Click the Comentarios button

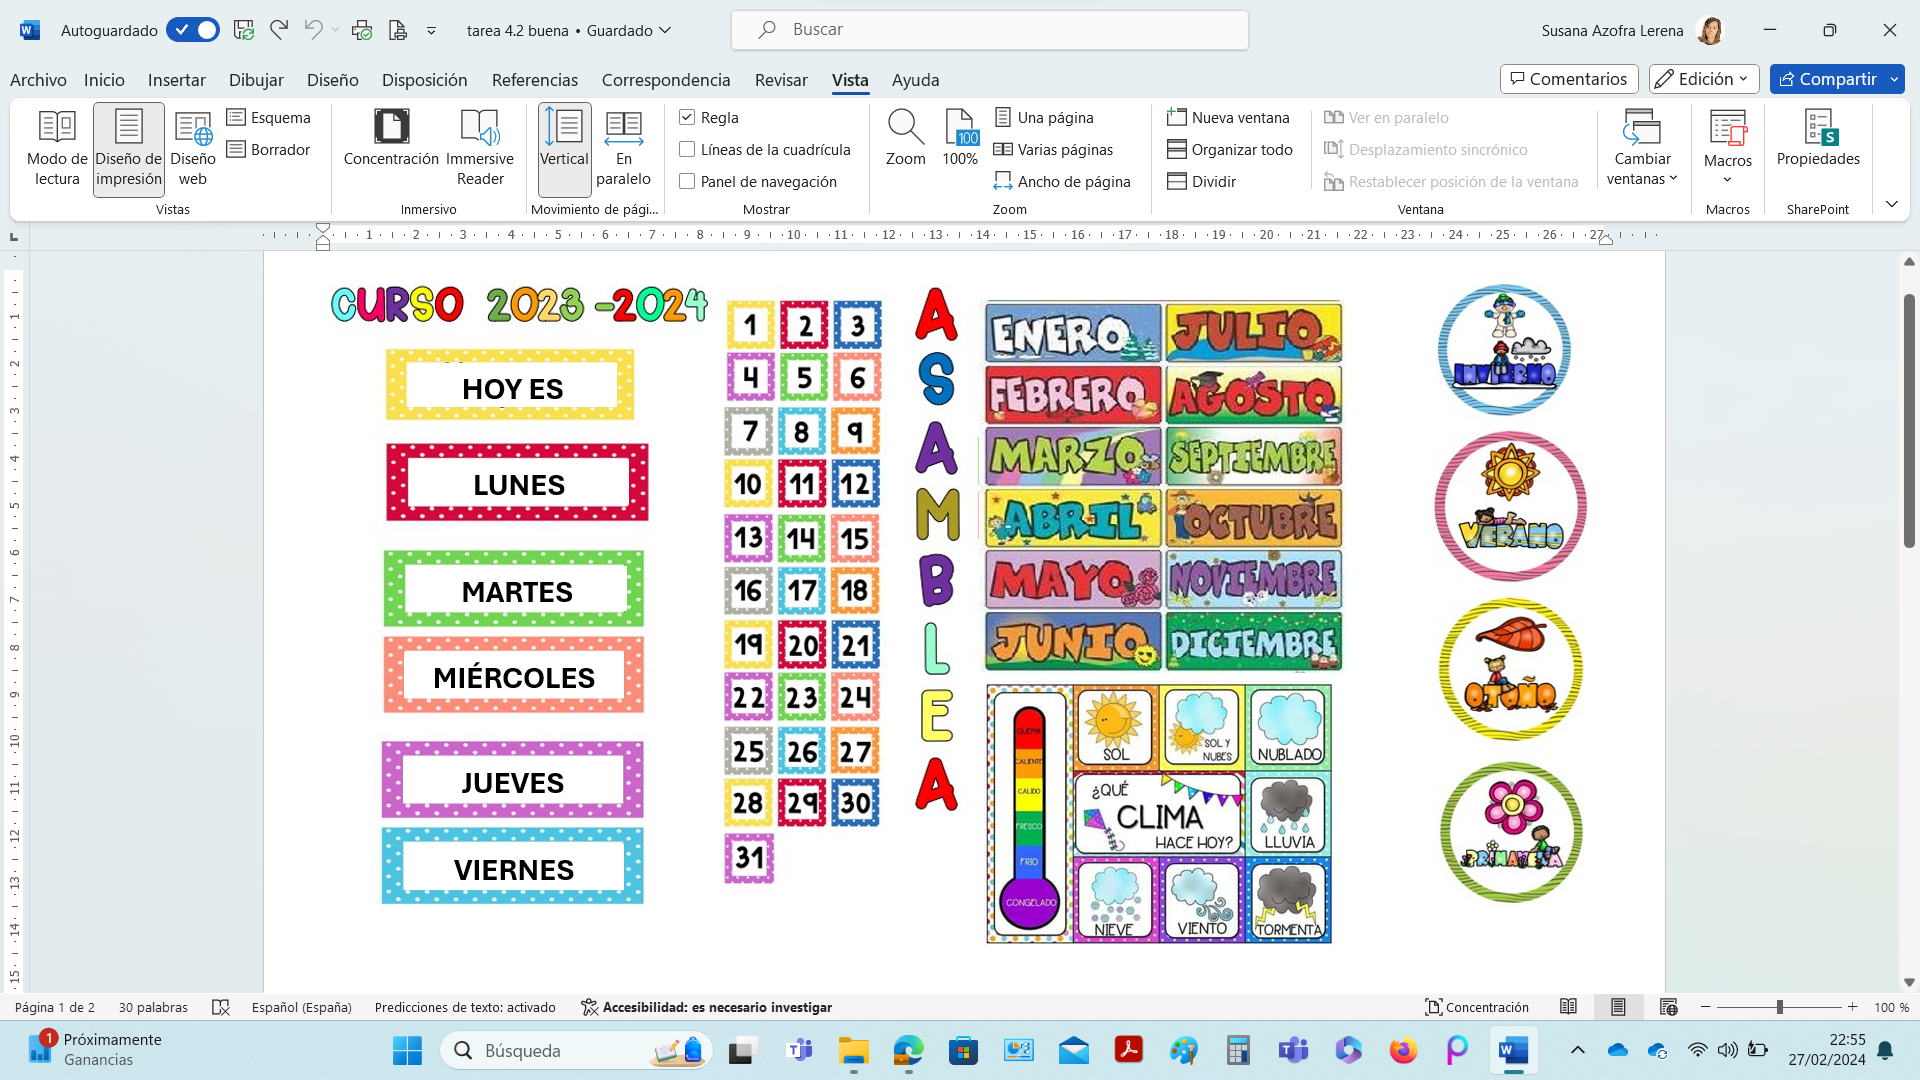[1568, 79]
